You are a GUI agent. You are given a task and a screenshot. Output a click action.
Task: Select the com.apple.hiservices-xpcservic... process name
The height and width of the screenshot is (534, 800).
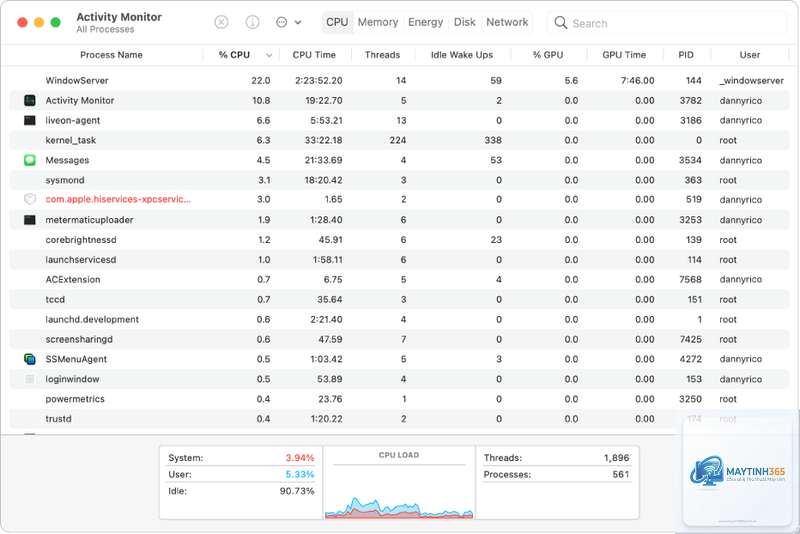[x=118, y=199]
